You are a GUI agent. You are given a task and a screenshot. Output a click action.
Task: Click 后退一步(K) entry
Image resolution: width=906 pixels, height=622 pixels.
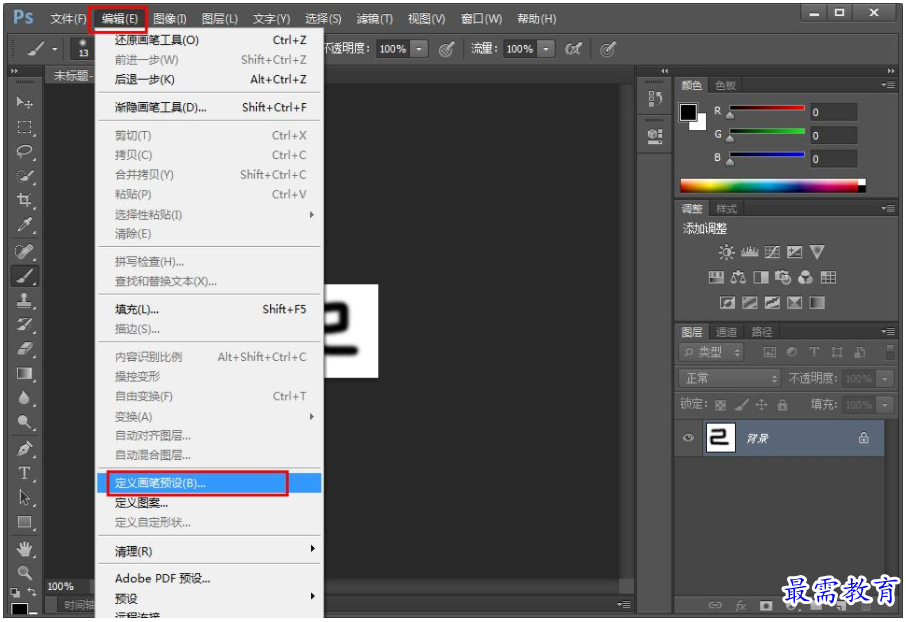(209, 79)
